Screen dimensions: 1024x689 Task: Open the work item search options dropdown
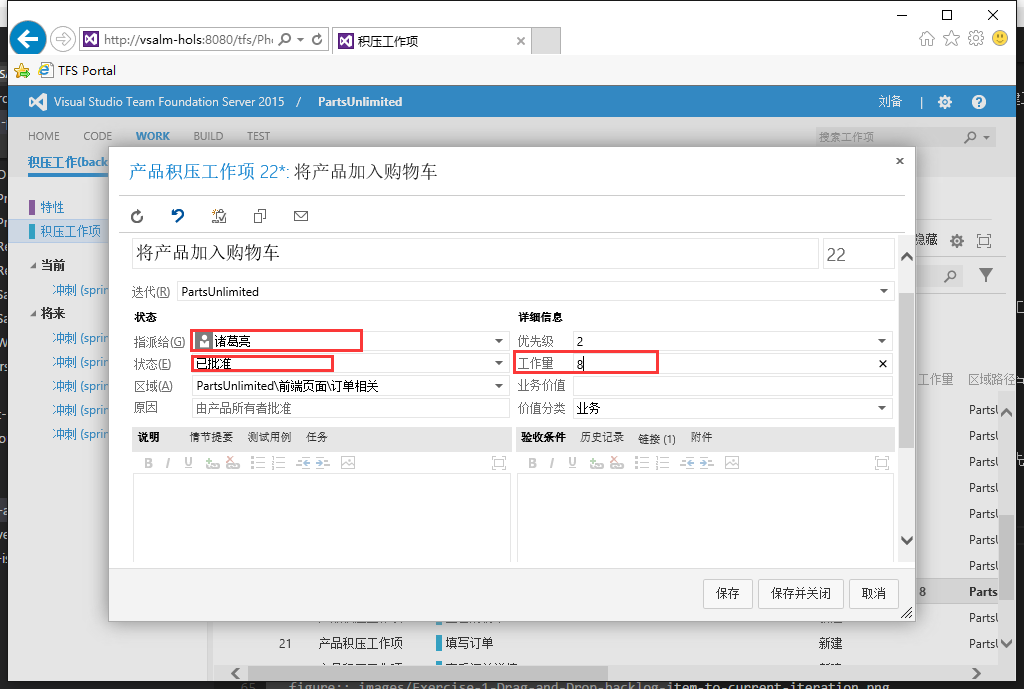[x=986, y=137]
